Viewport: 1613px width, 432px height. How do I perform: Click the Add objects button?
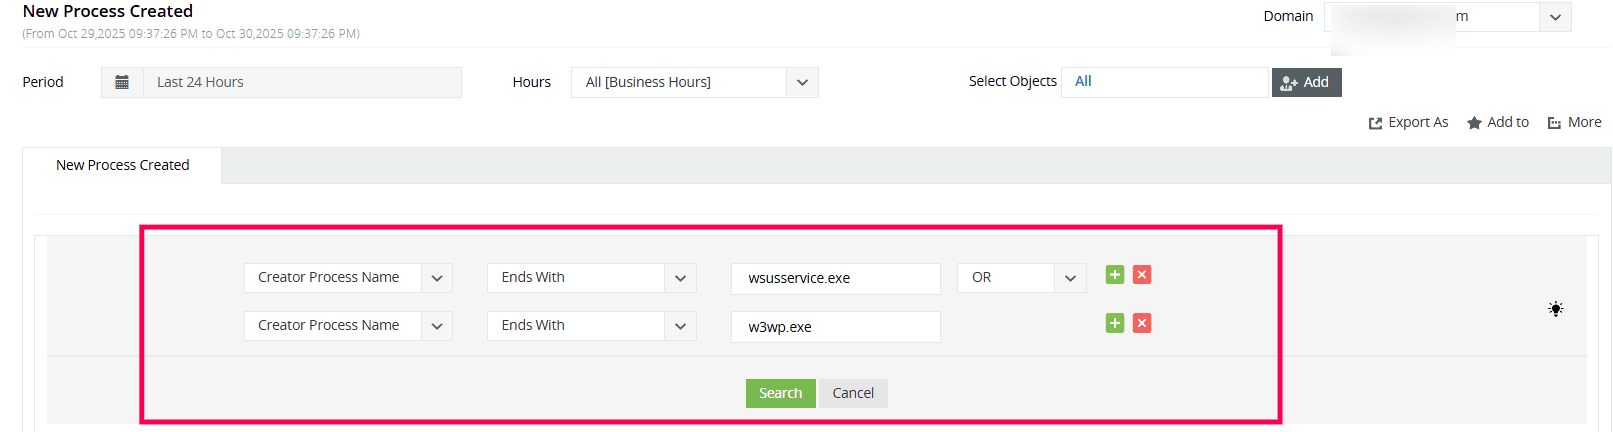[x=1306, y=82]
